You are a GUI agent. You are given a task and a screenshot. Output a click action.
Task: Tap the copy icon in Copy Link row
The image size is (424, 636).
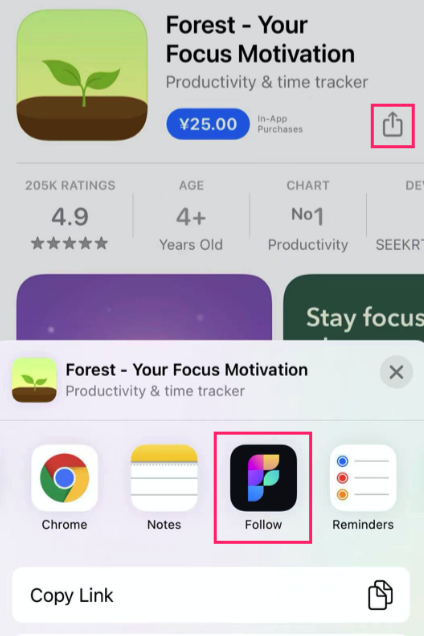[380, 595]
